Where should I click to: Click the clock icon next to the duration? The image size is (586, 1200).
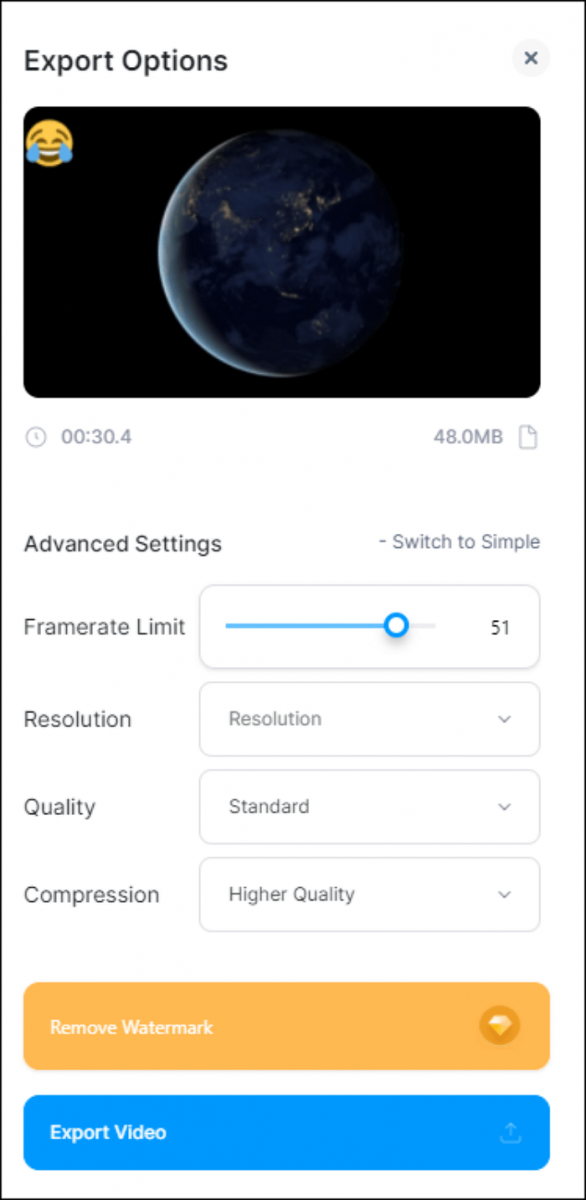[x=35, y=437]
